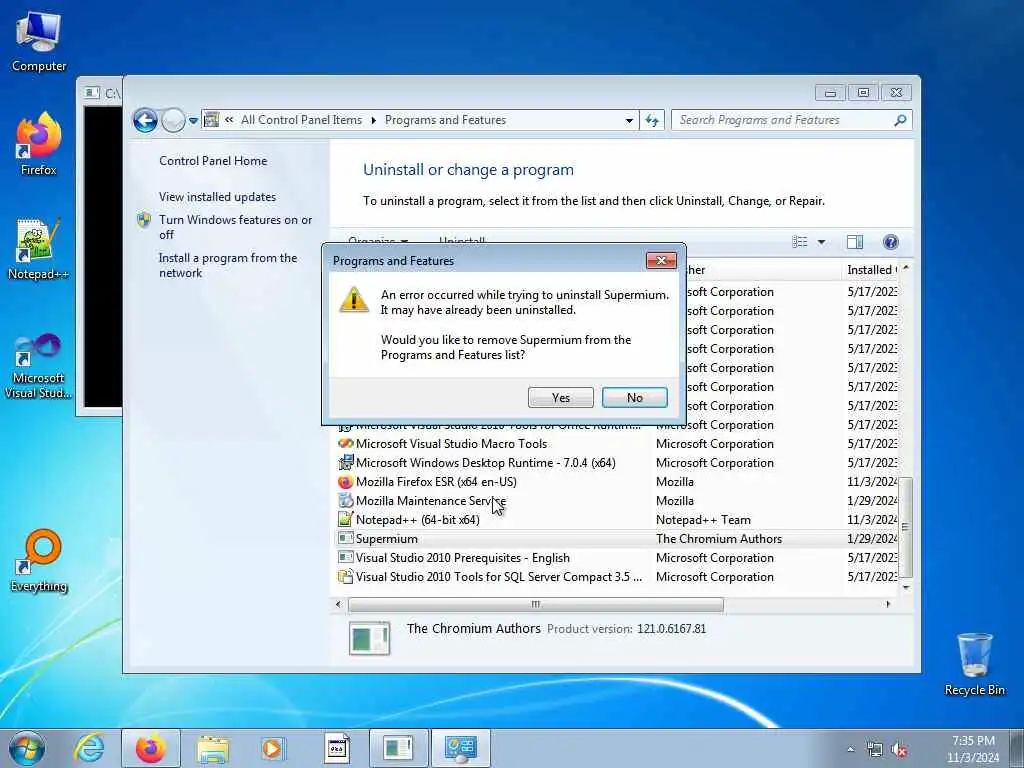Click the Firefox desktop shortcut
1024x768 pixels.
[x=39, y=144]
